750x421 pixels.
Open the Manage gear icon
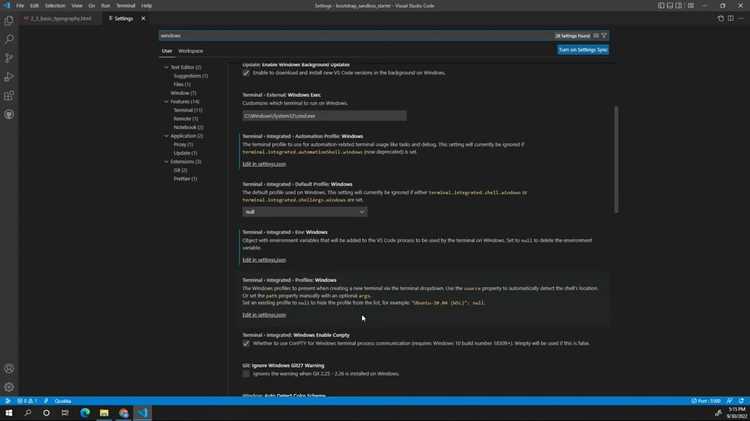tap(9, 387)
